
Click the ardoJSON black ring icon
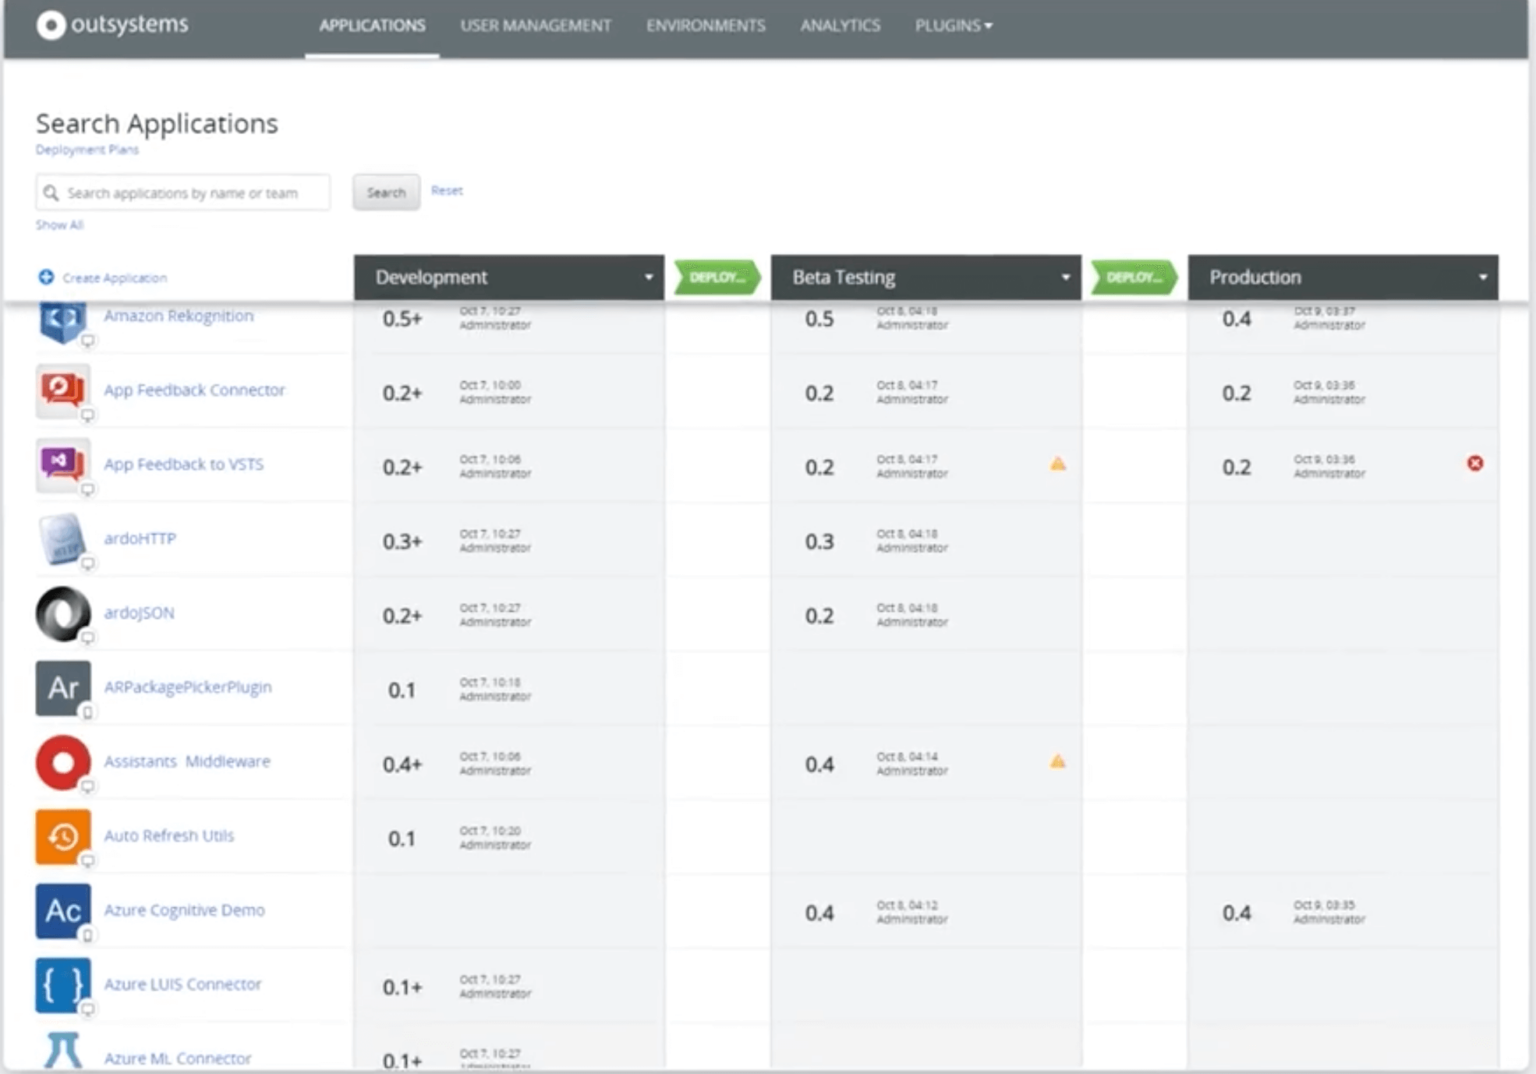(x=60, y=613)
